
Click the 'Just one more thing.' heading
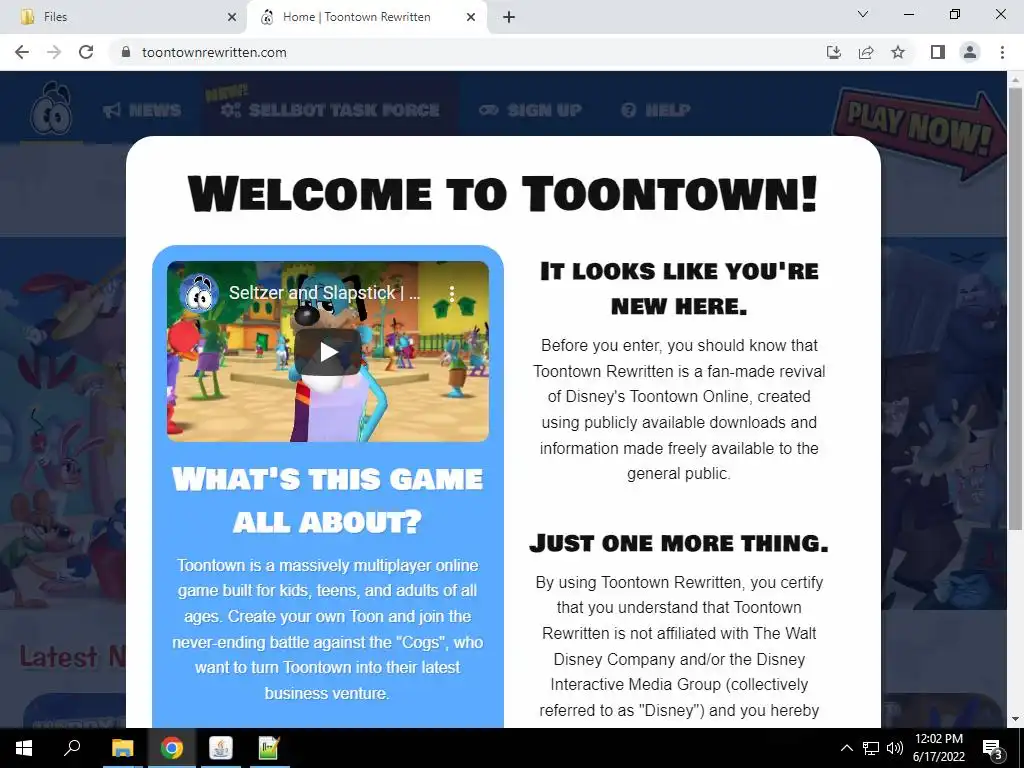pos(679,543)
